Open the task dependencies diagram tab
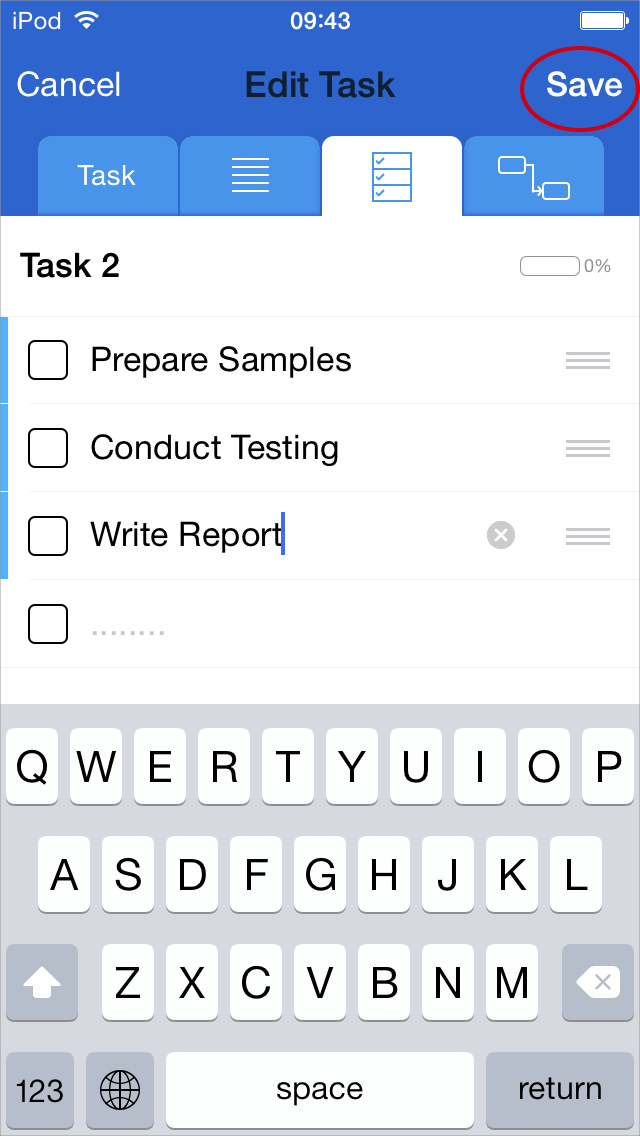 point(533,176)
